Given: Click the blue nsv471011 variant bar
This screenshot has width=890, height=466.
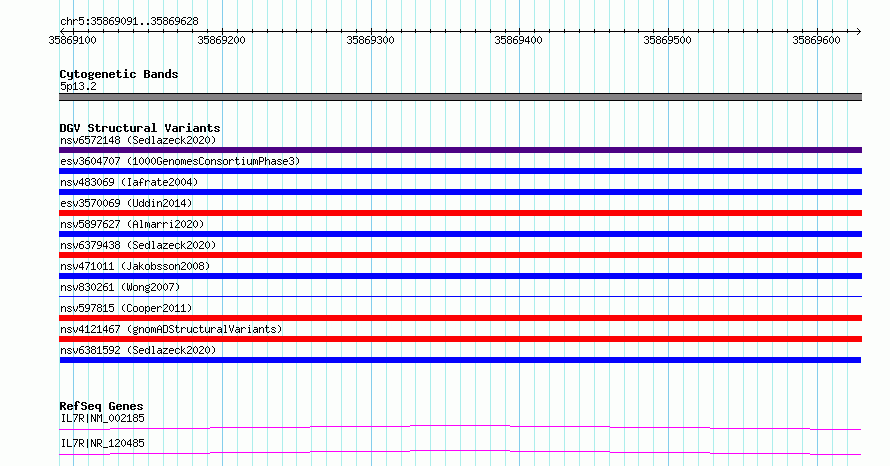Looking at the screenshot, I should [460, 276].
